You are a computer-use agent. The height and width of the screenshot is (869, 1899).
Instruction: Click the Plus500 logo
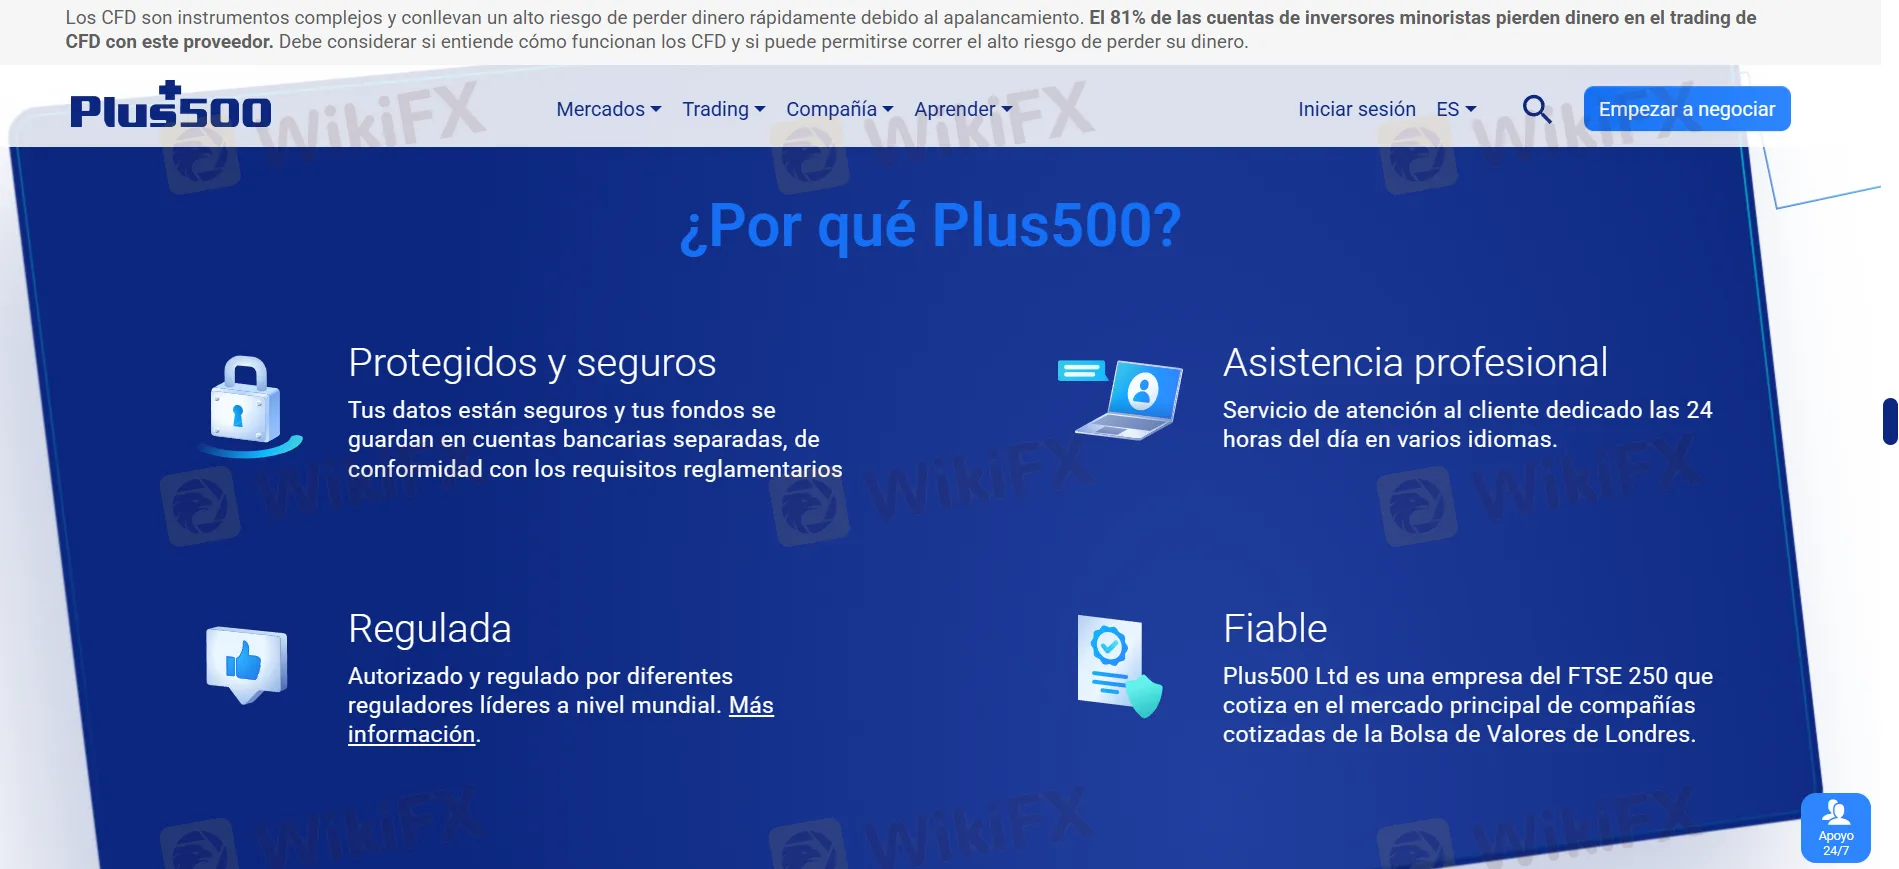[170, 105]
